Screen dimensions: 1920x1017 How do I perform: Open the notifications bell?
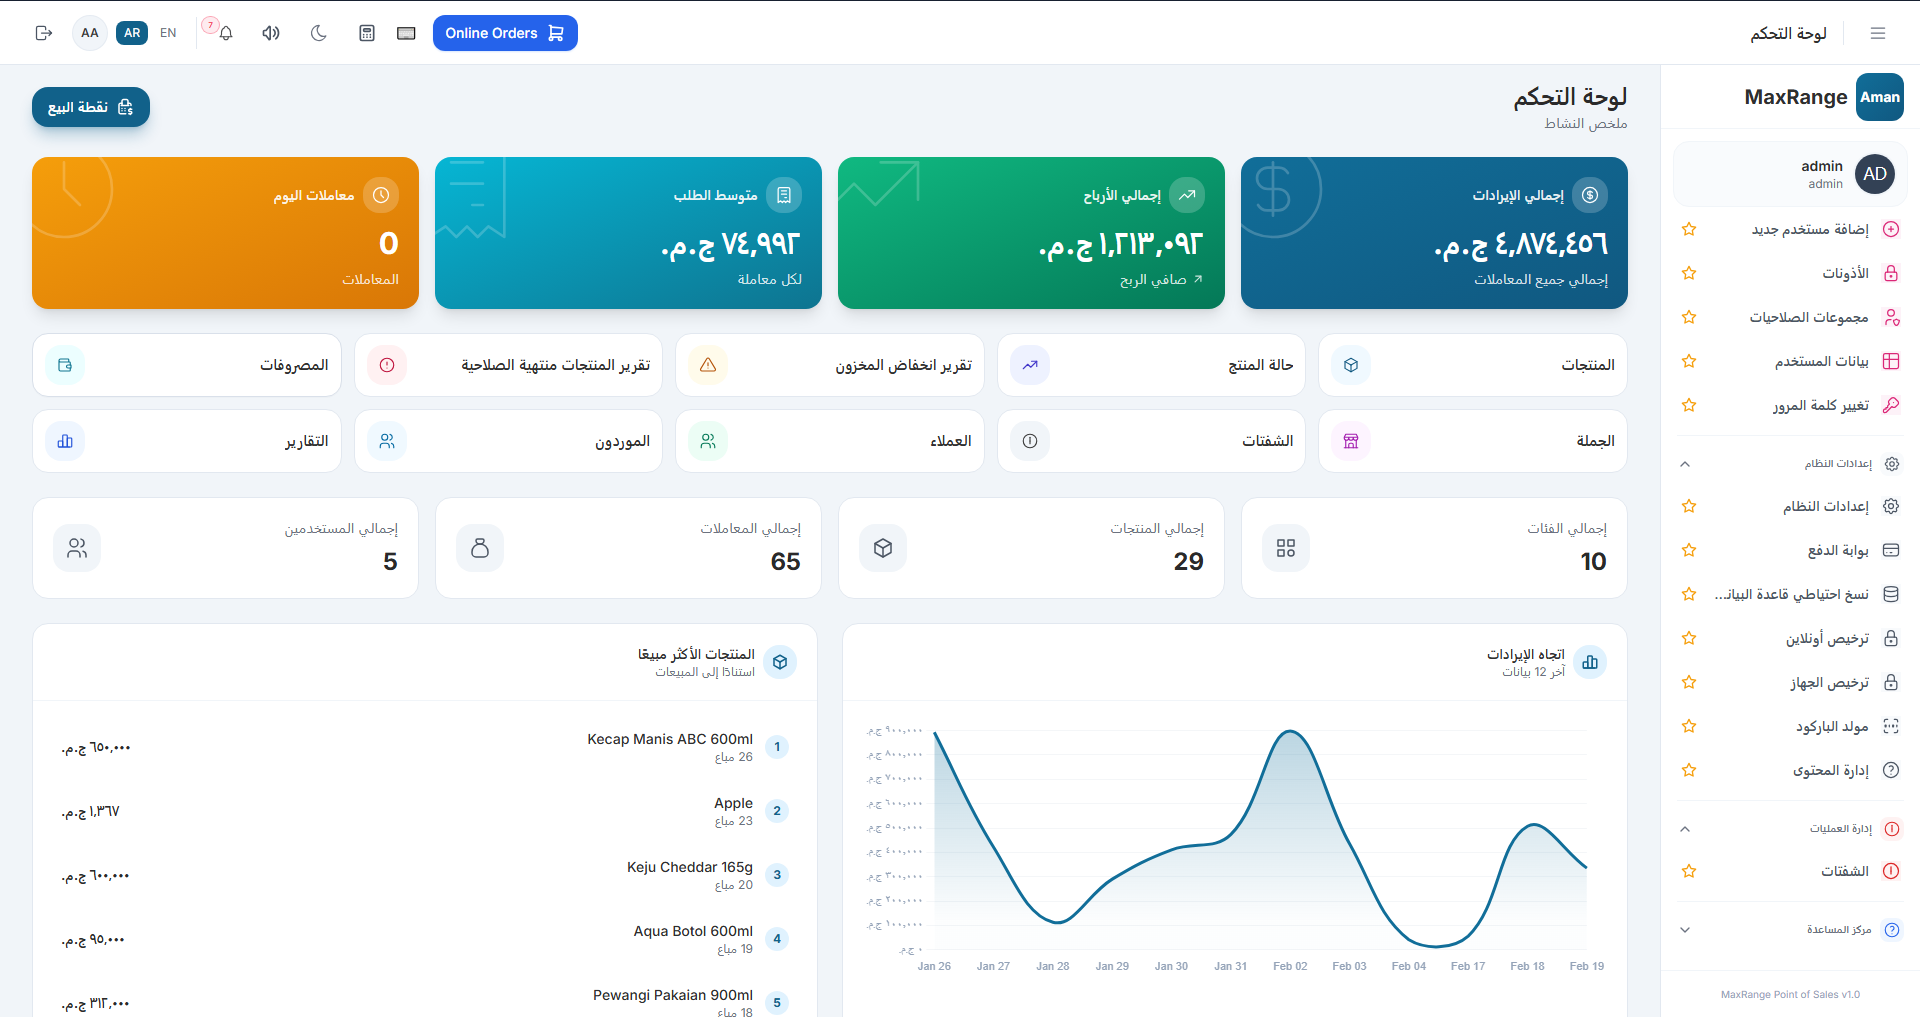pos(226,33)
